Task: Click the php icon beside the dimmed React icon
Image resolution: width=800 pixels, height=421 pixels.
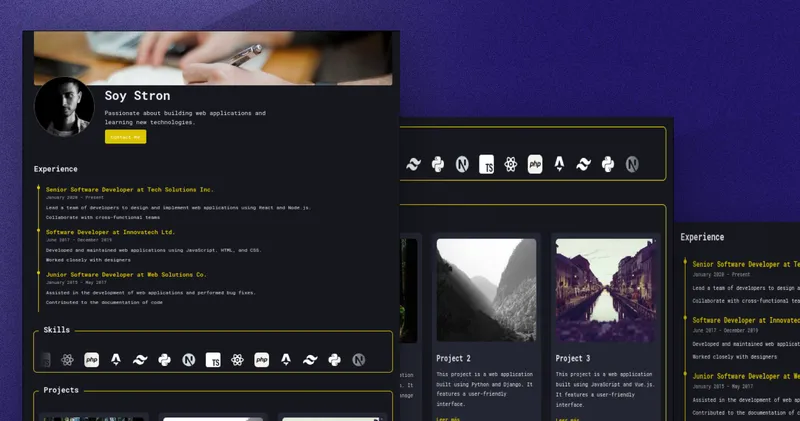Action: click(92, 360)
